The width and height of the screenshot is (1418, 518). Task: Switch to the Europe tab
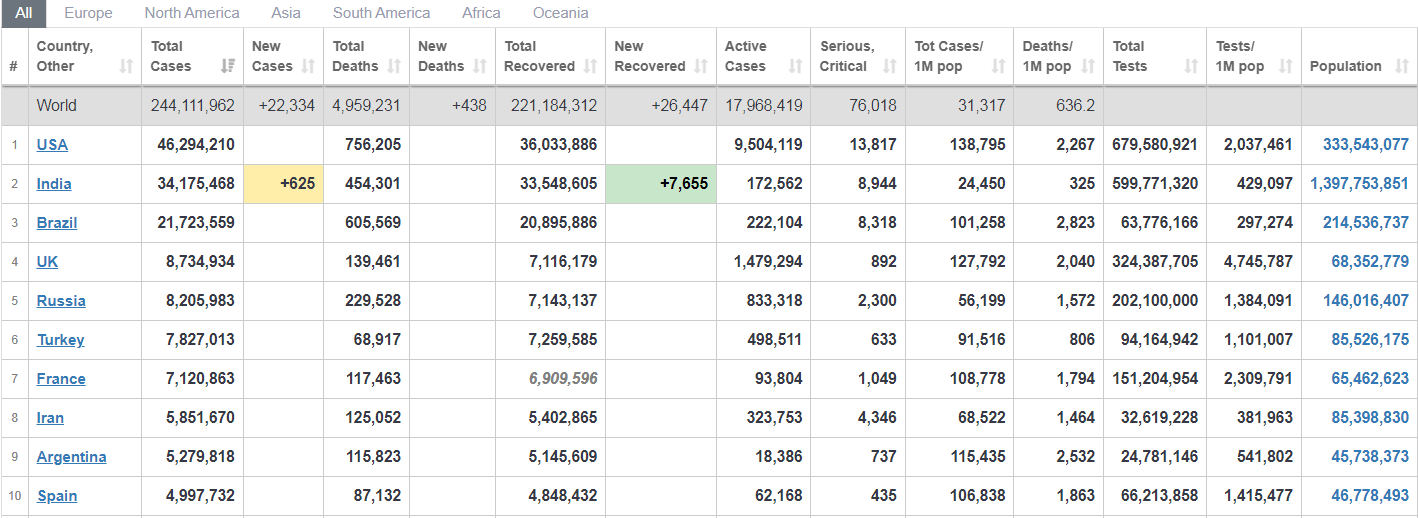(88, 13)
